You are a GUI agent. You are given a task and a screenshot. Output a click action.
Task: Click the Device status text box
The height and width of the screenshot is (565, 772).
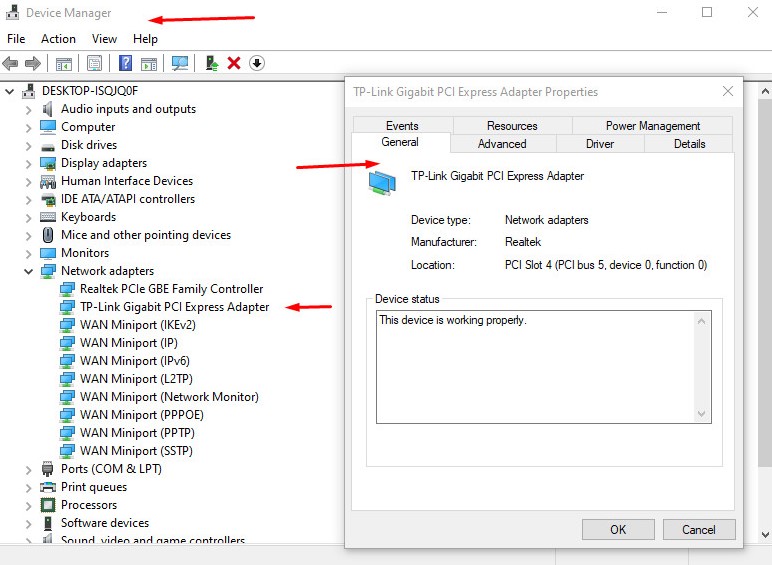tap(544, 367)
